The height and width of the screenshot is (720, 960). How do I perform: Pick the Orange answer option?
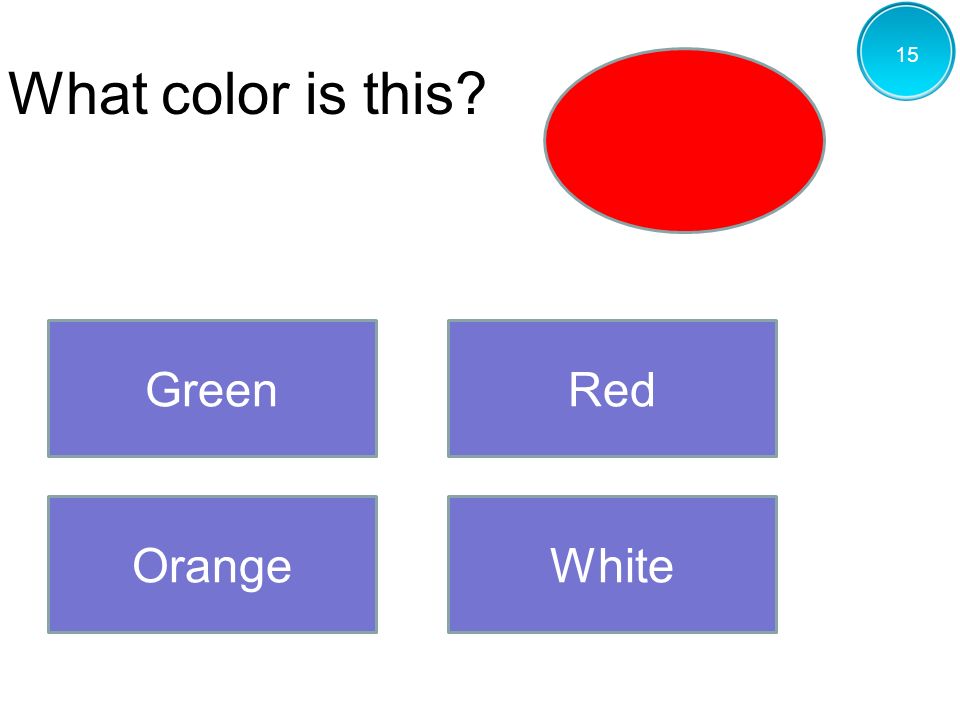point(212,564)
